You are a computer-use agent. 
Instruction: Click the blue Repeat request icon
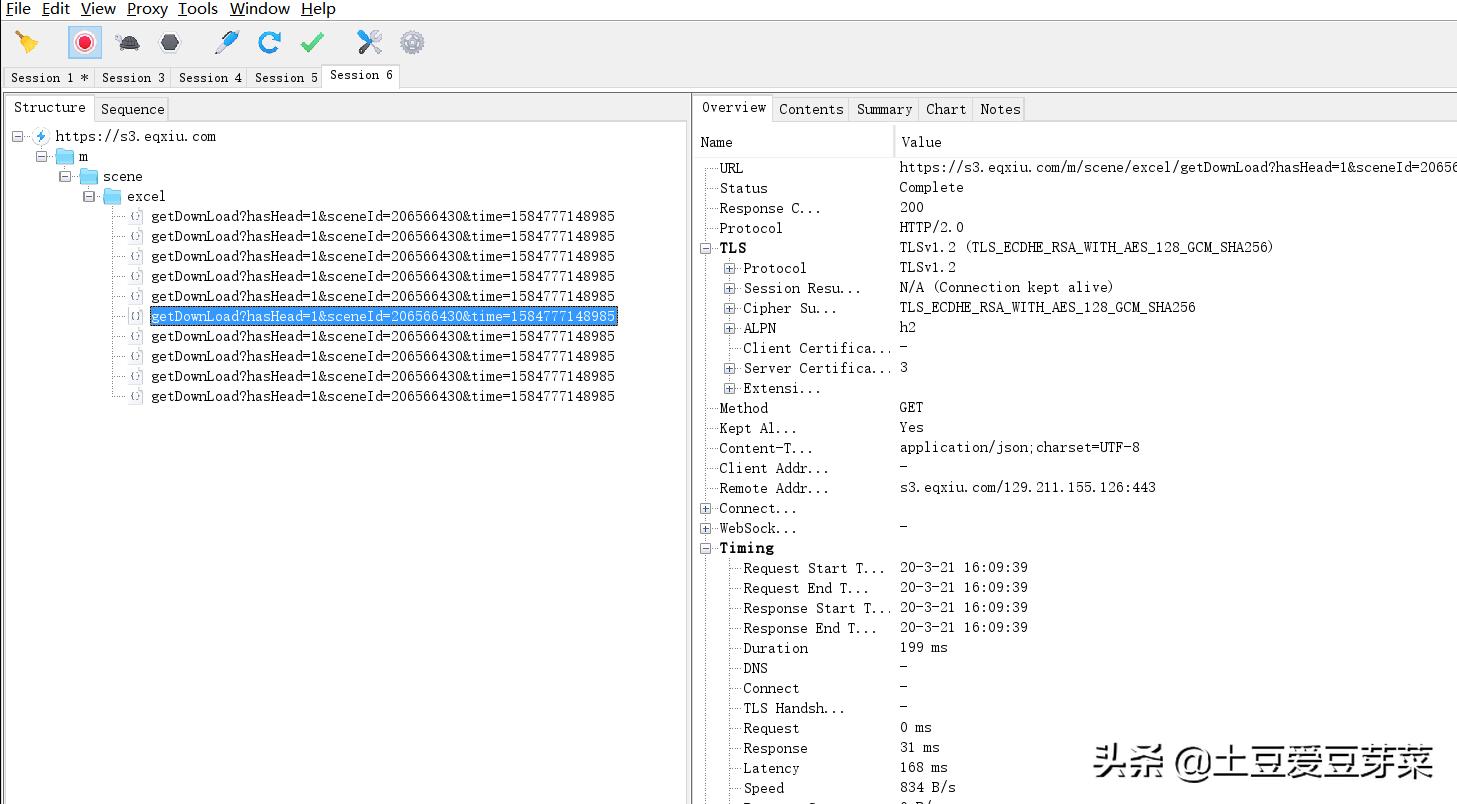click(269, 42)
